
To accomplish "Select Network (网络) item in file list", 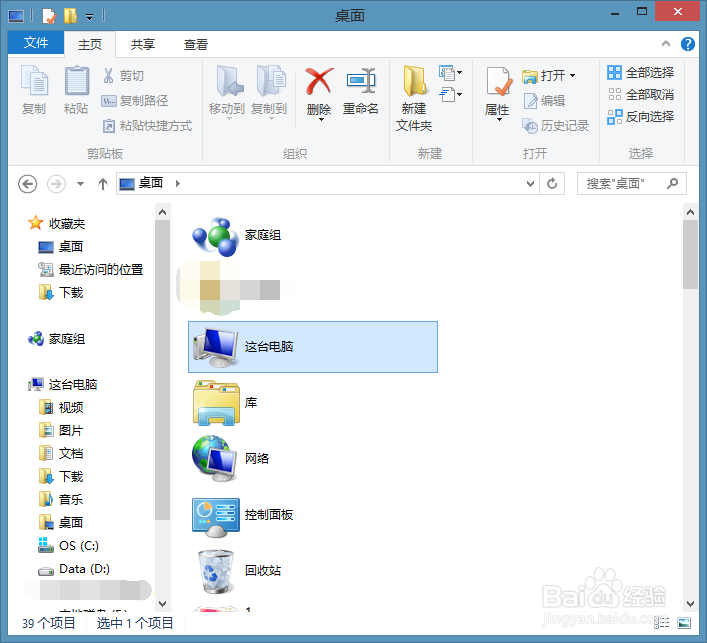I will (x=230, y=459).
